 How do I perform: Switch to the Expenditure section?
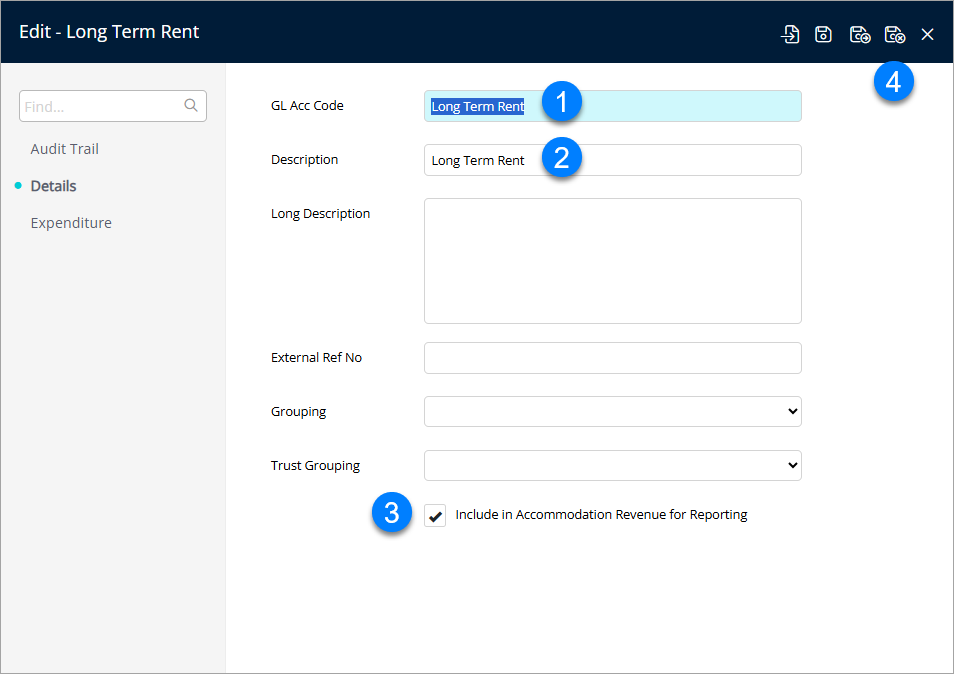71,223
